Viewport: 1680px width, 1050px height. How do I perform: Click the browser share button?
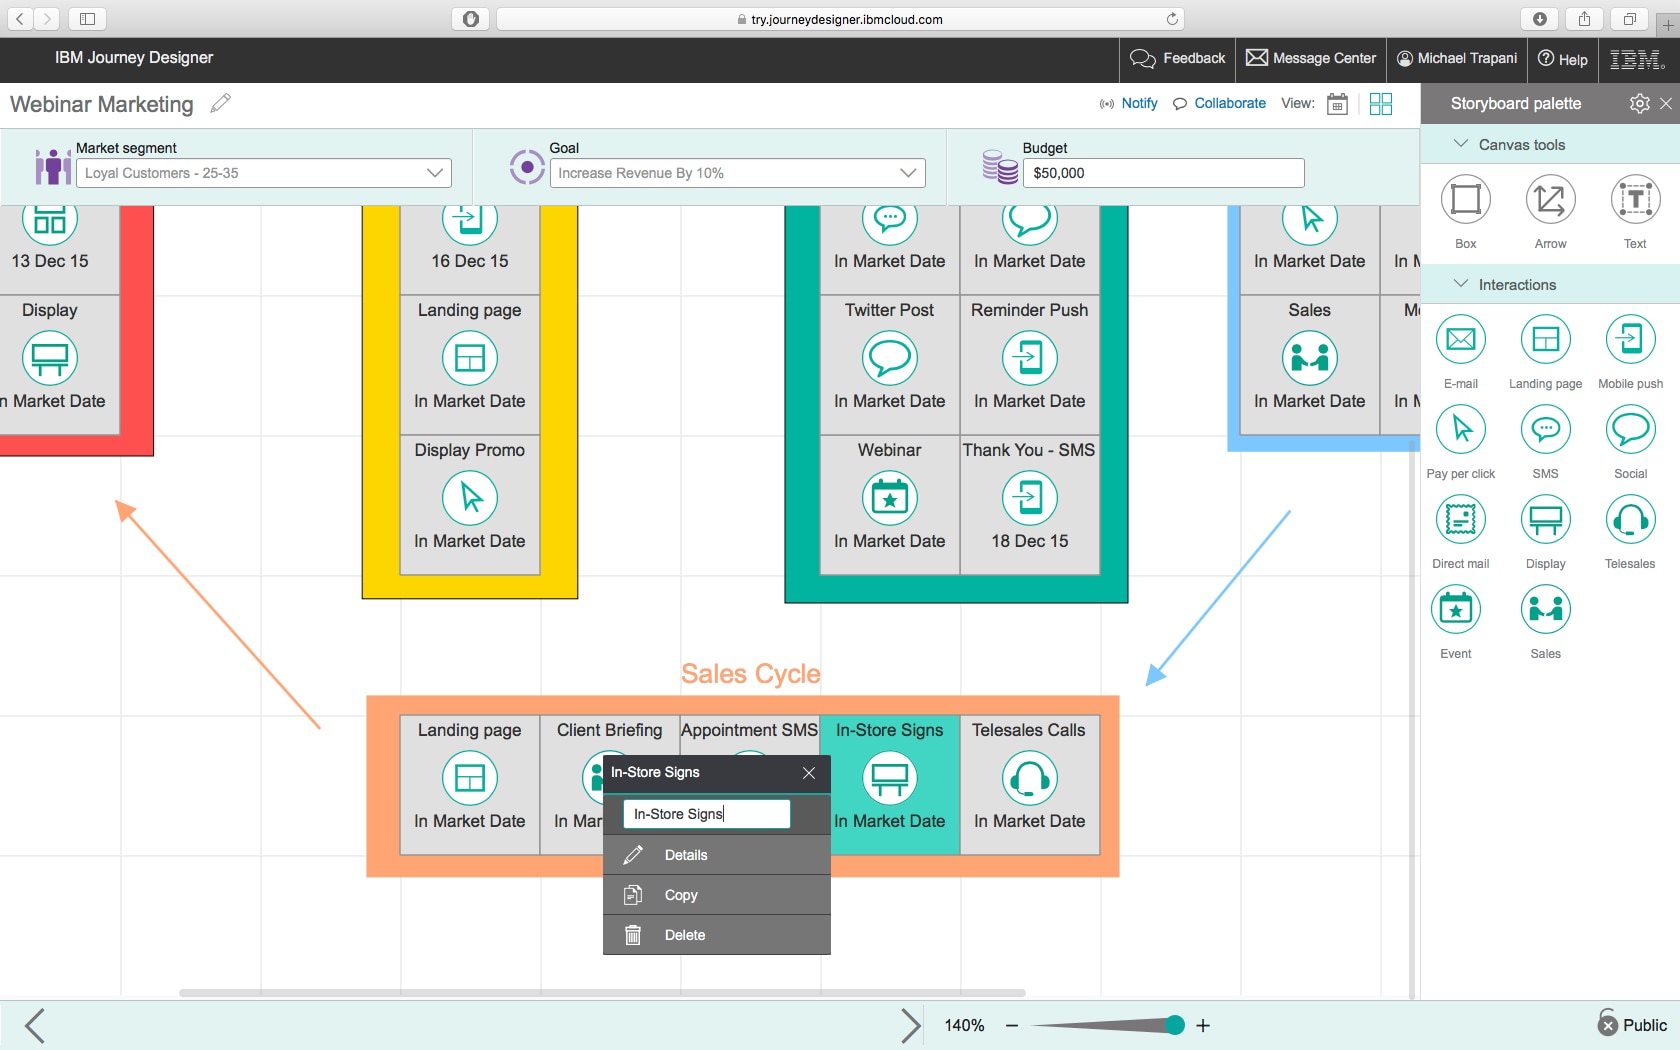click(x=1584, y=19)
